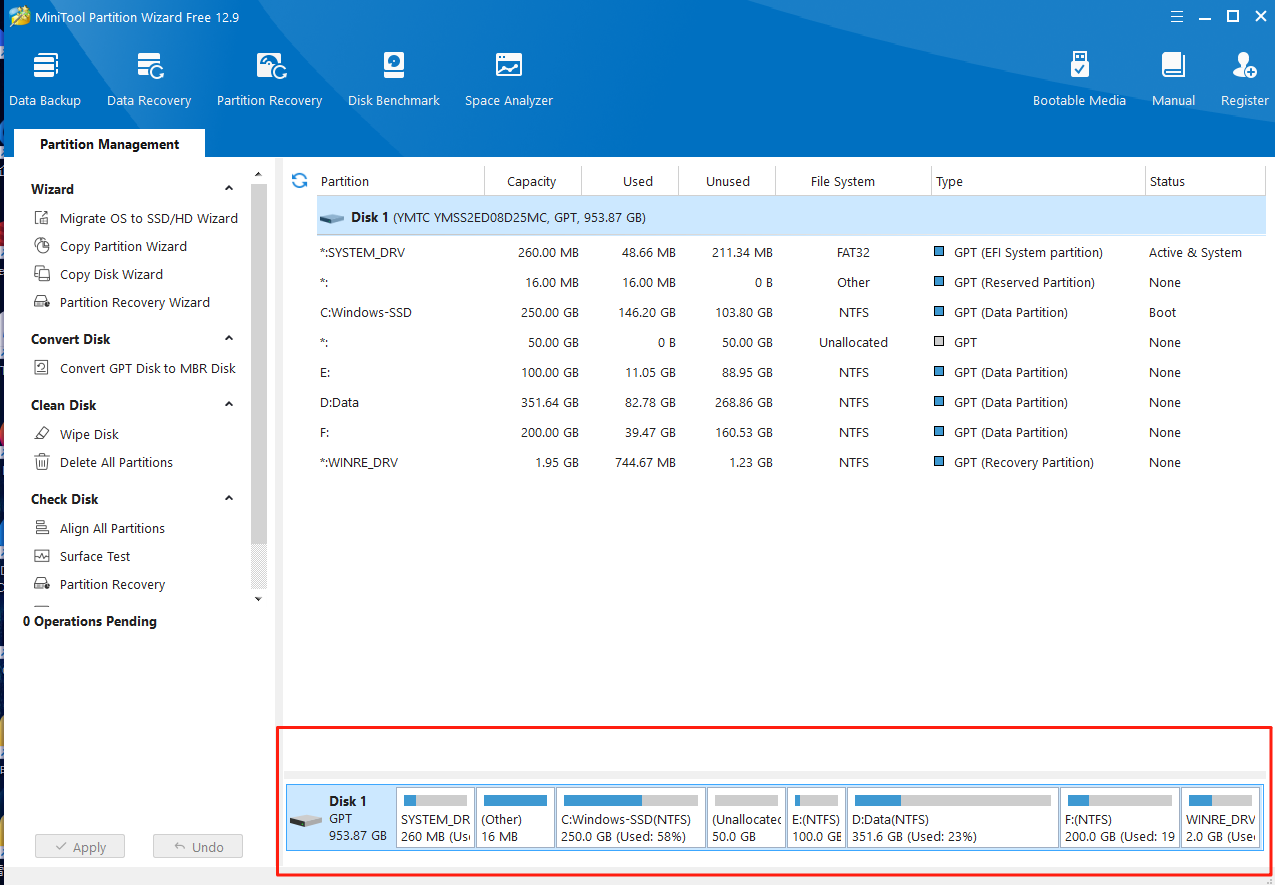
Task: Click sidebar scroll up arrow
Action: pos(258,174)
